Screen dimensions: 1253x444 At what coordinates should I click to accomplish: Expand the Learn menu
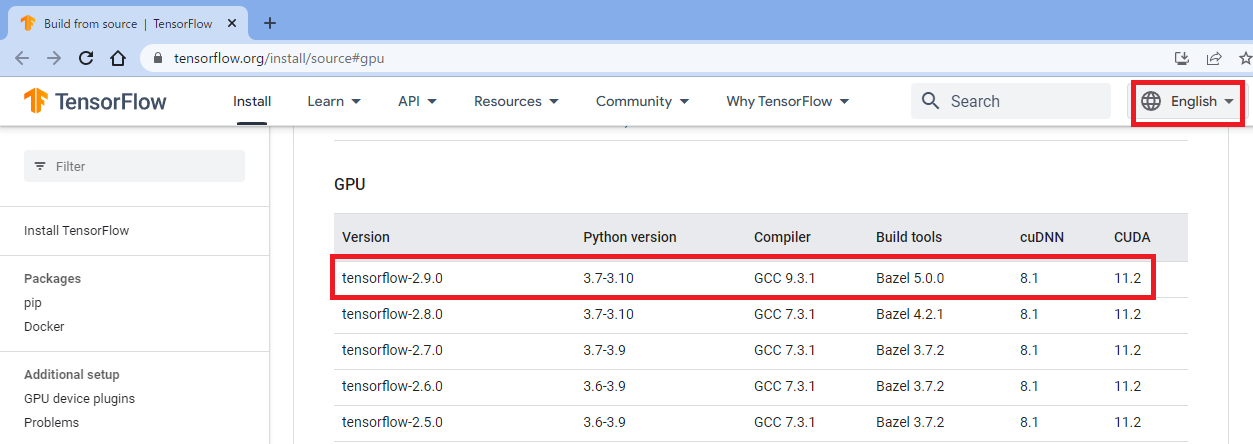(334, 101)
